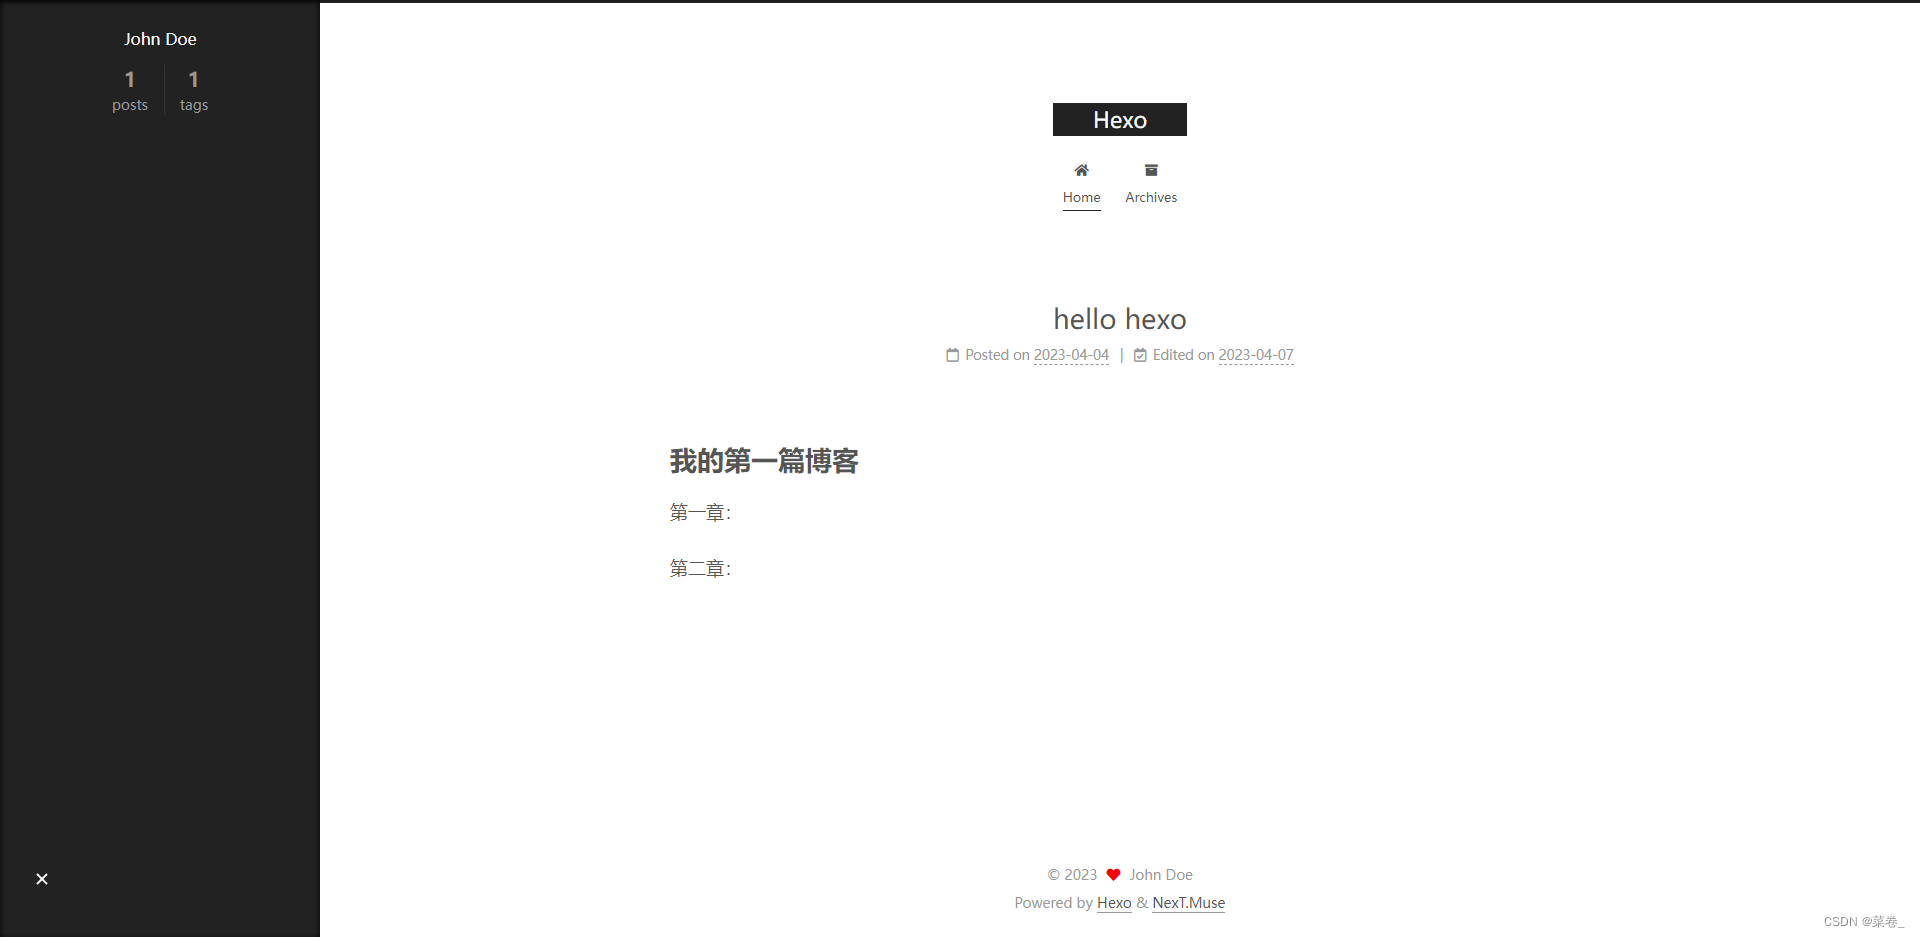Screen dimensions: 1920x937
Task: Click the Posted calendar icon
Action: [952, 355]
